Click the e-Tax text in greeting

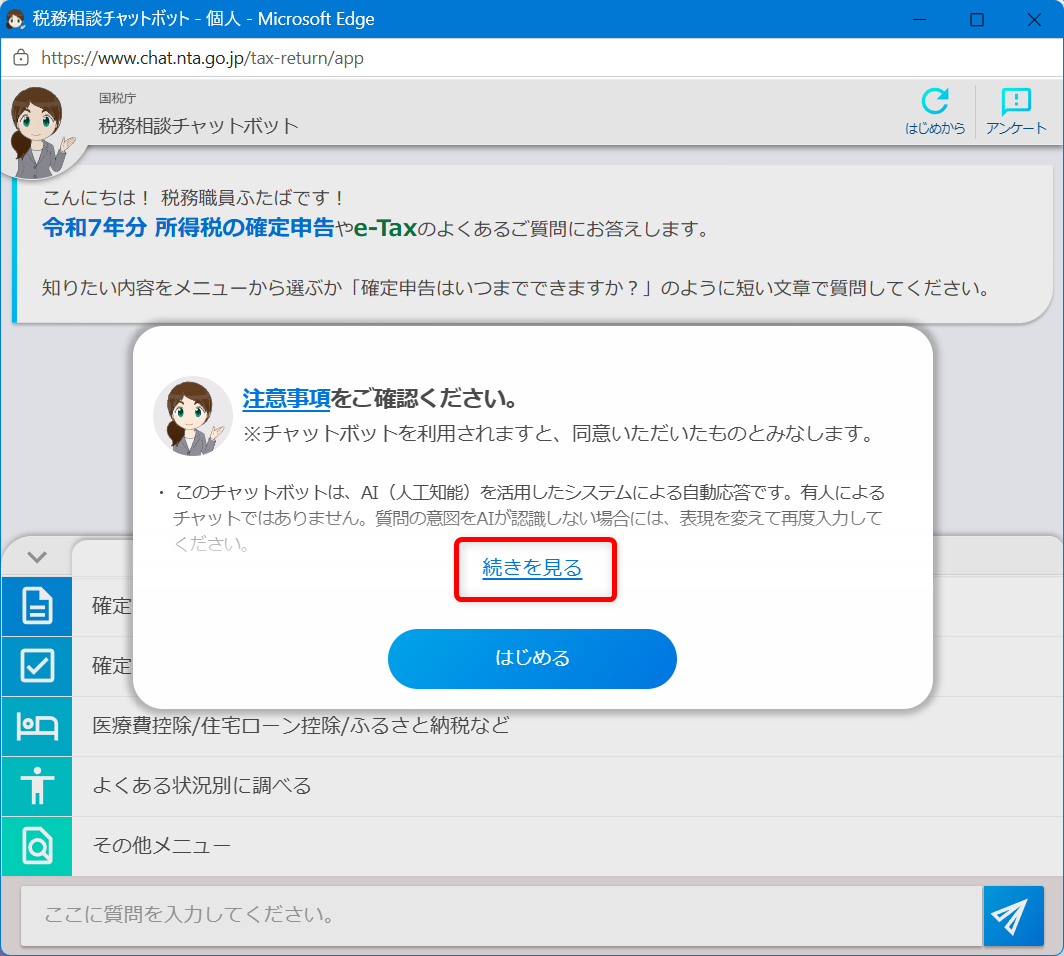click(x=385, y=228)
